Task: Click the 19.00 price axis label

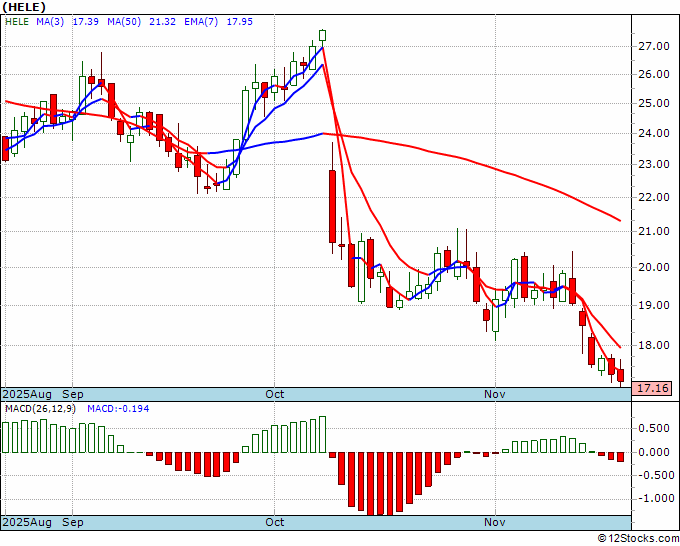Action: coord(654,305)
